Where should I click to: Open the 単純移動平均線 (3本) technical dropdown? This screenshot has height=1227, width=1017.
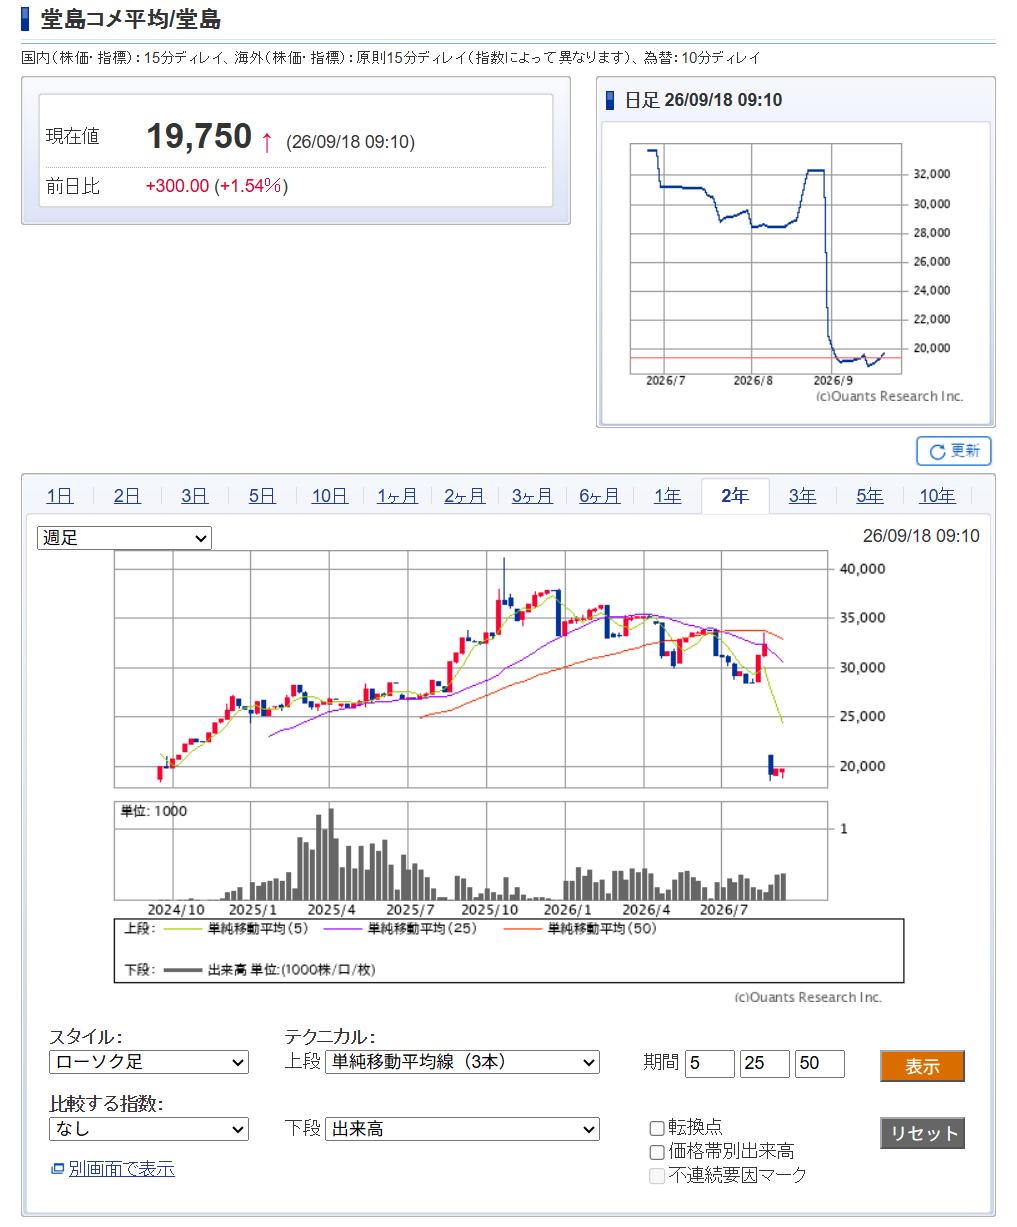click(x=462, y=1062)
